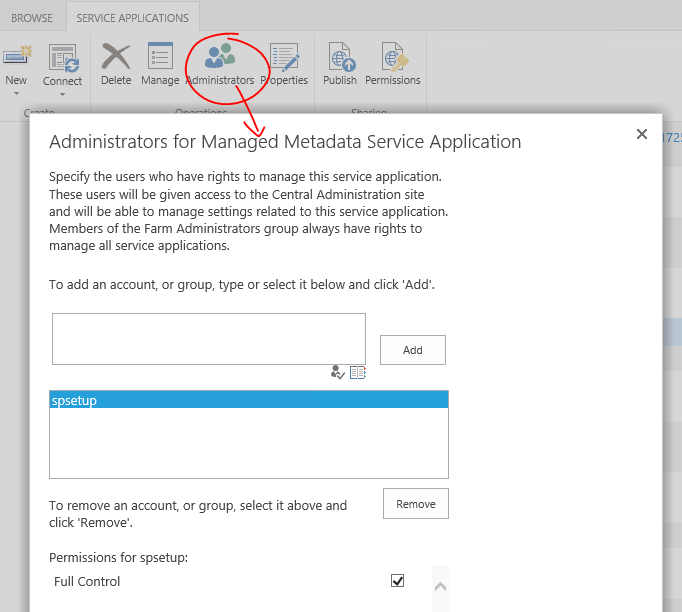The height and width of the screenshot is (612, 682).
Task: Click the Remove button
Action: 415,504
